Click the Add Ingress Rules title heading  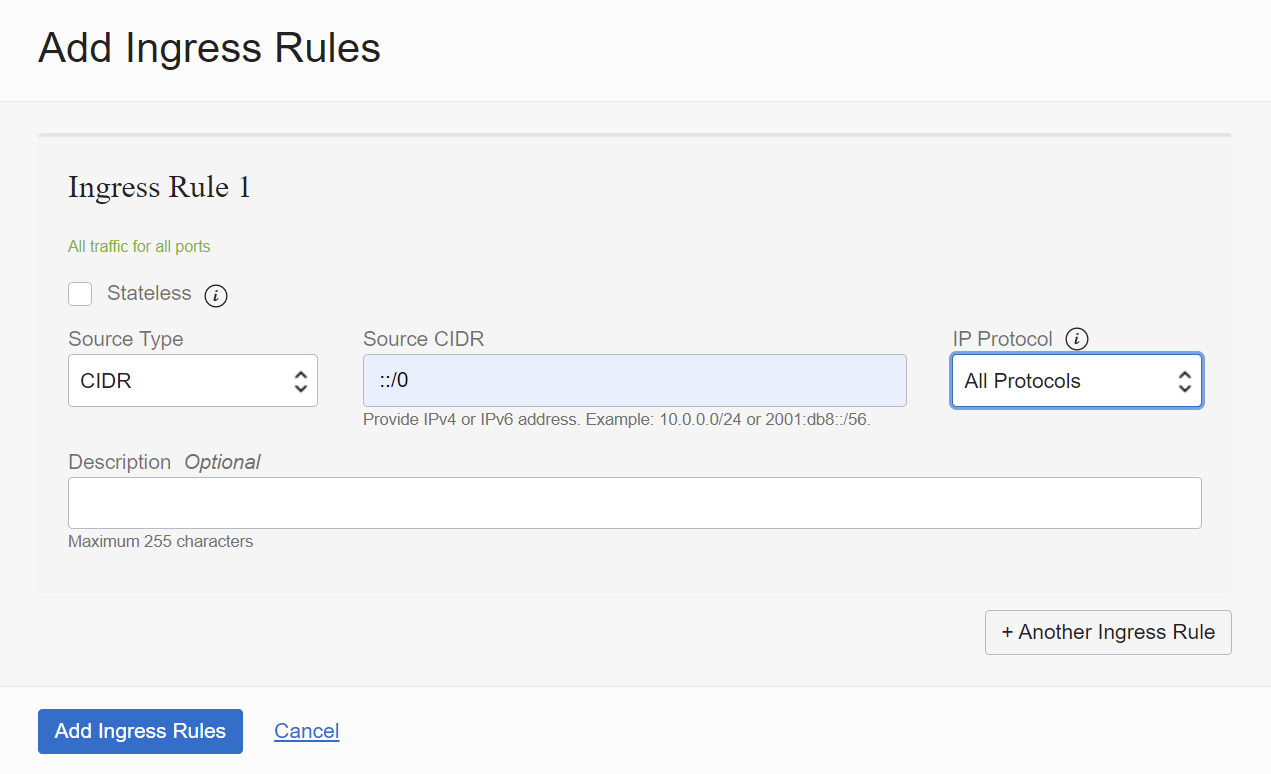(210, 48)
